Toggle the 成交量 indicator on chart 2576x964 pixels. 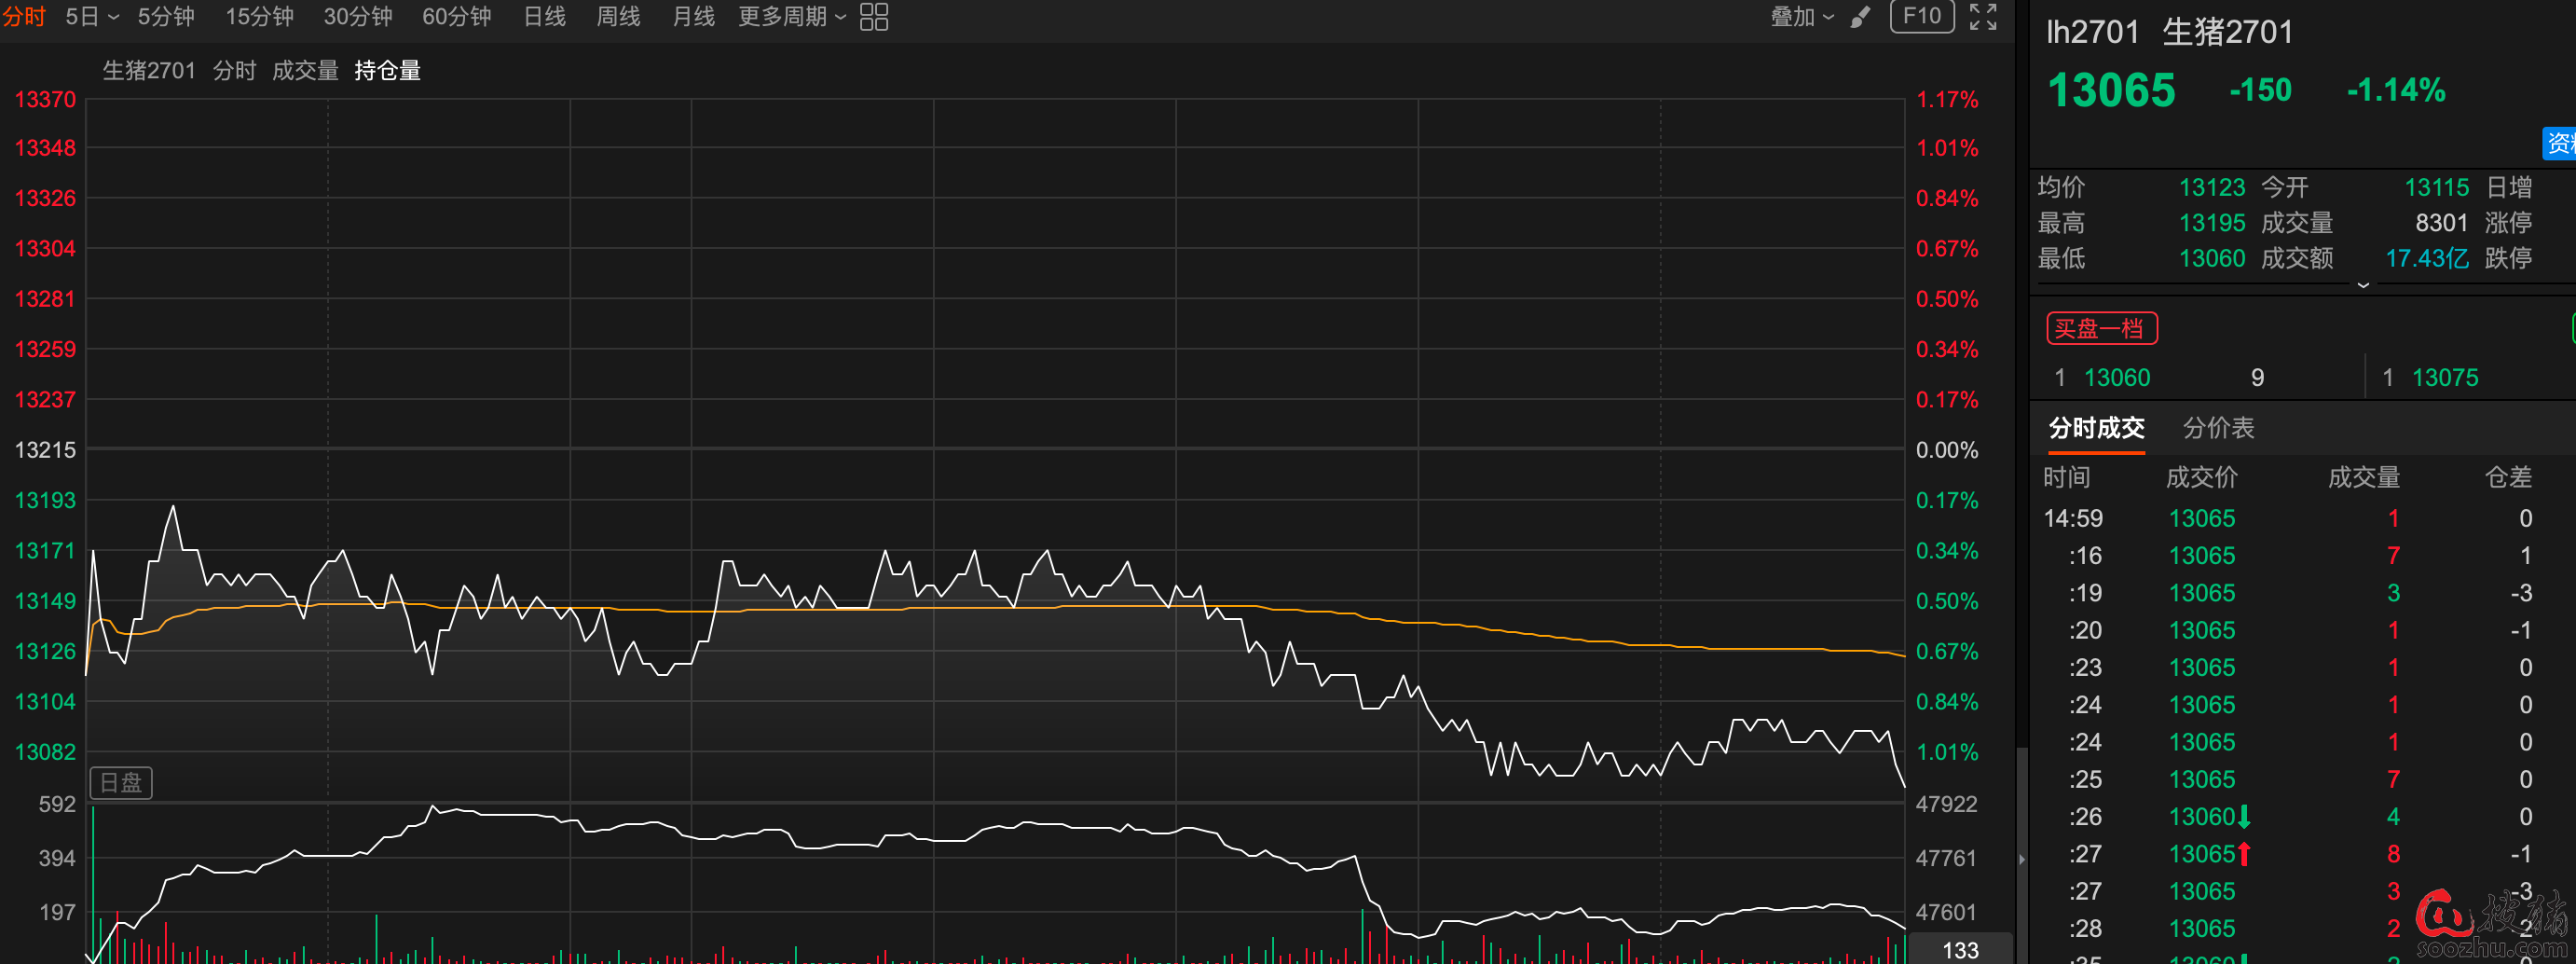pyautogui.click(x=305, y=71)
